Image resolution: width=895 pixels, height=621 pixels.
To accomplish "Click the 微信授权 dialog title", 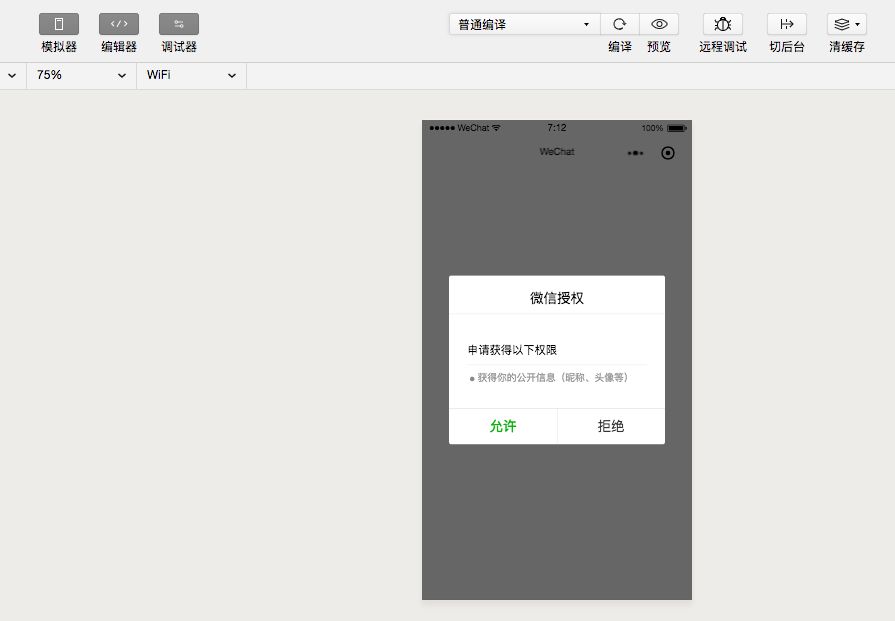I will pos(557,298).
